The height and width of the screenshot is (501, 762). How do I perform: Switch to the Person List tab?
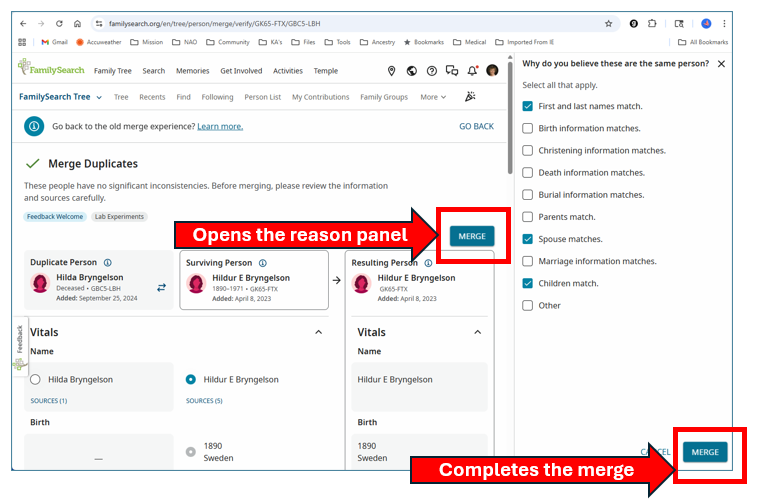pyautogui.click(x=262, y=97)
